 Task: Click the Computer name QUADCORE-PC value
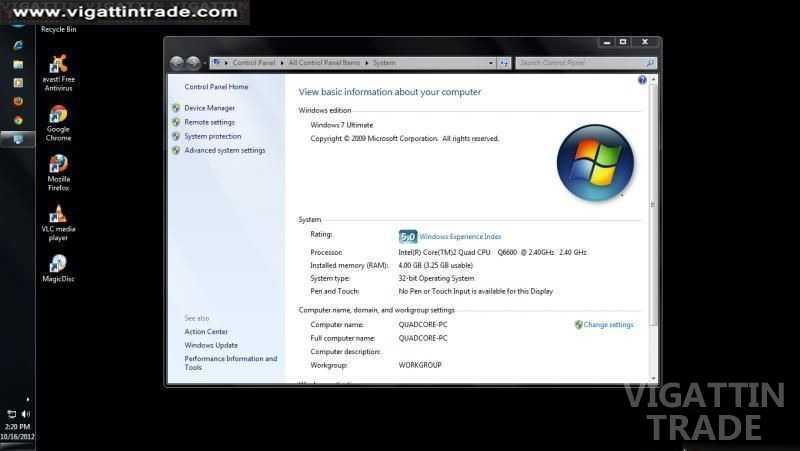click(423, 324)
